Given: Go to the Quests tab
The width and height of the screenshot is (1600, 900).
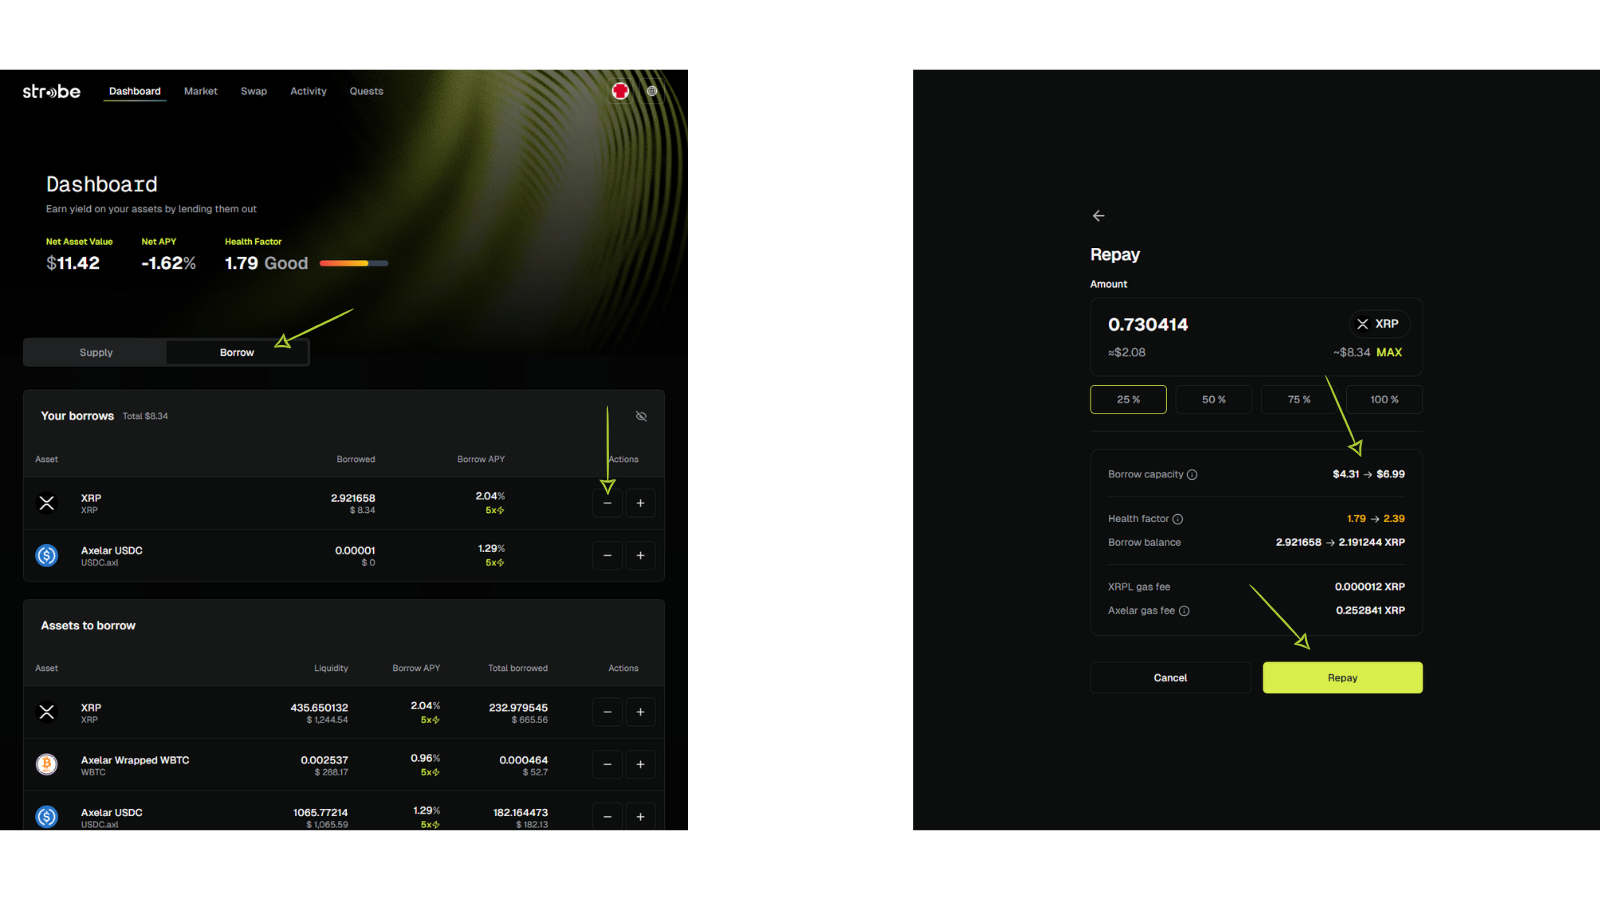Looking at the screenshot, I should [366, 91].
